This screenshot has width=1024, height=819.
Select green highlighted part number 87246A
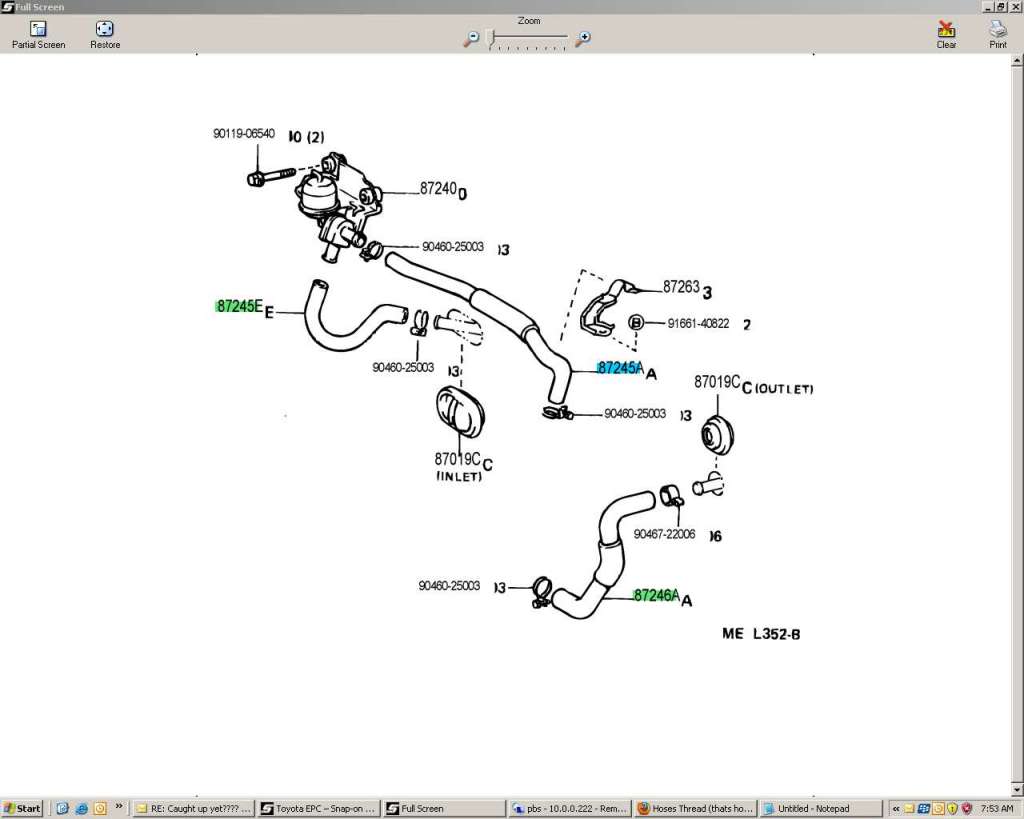tap(656, 596)
